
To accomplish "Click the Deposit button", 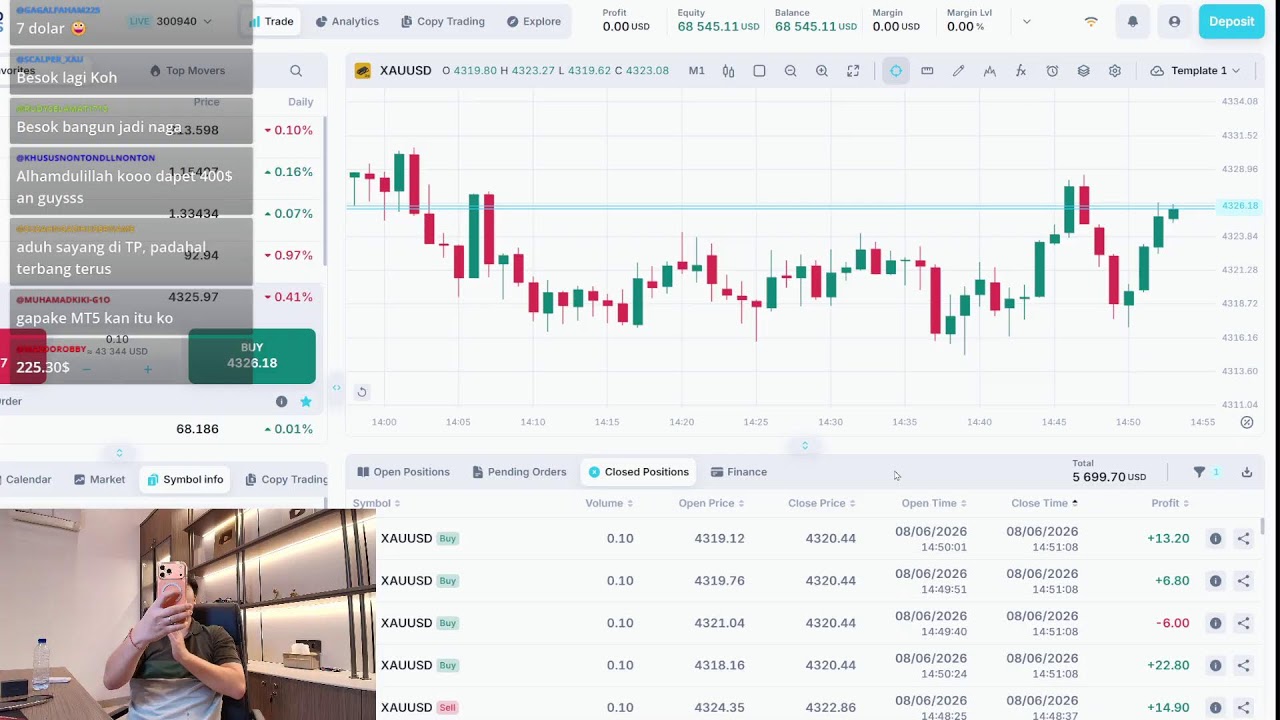I will [1231, 21].
